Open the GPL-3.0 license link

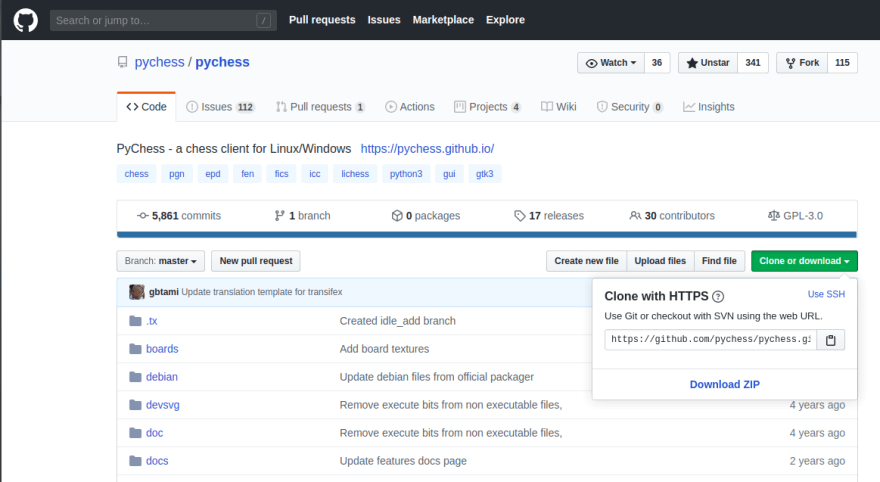[795, 215]
